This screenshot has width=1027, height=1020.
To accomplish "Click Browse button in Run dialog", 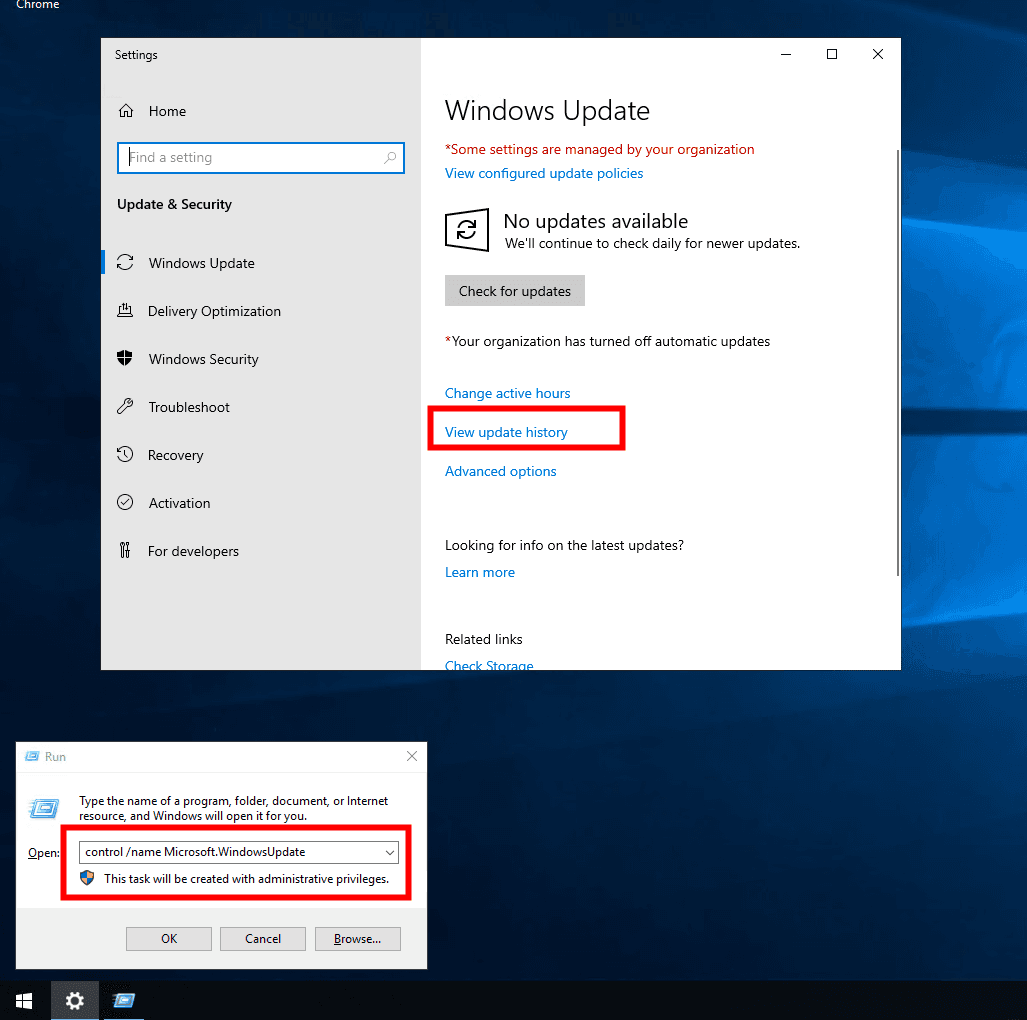I will click(357, 938).
